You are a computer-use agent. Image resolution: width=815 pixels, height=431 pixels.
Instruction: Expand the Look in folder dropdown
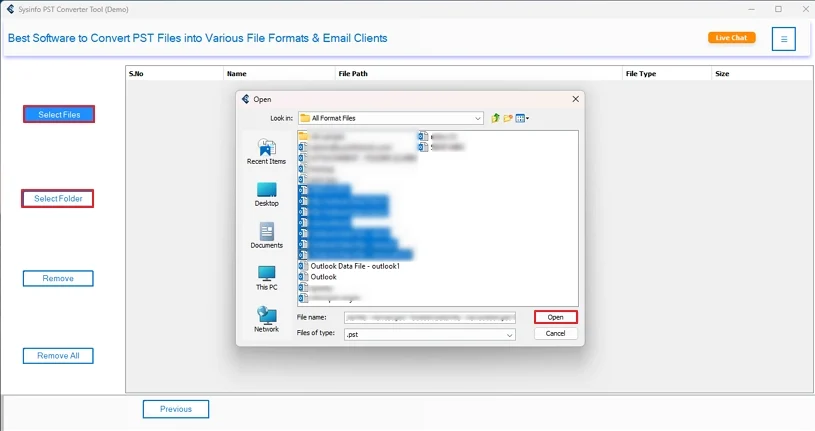point(477,119)
